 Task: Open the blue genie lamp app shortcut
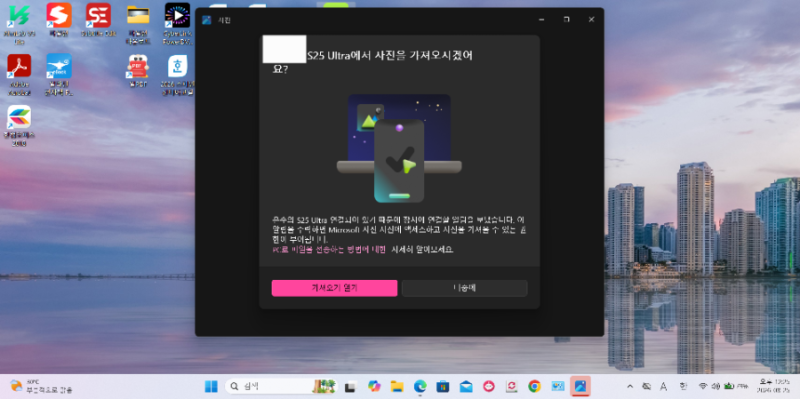click(59, 75)
